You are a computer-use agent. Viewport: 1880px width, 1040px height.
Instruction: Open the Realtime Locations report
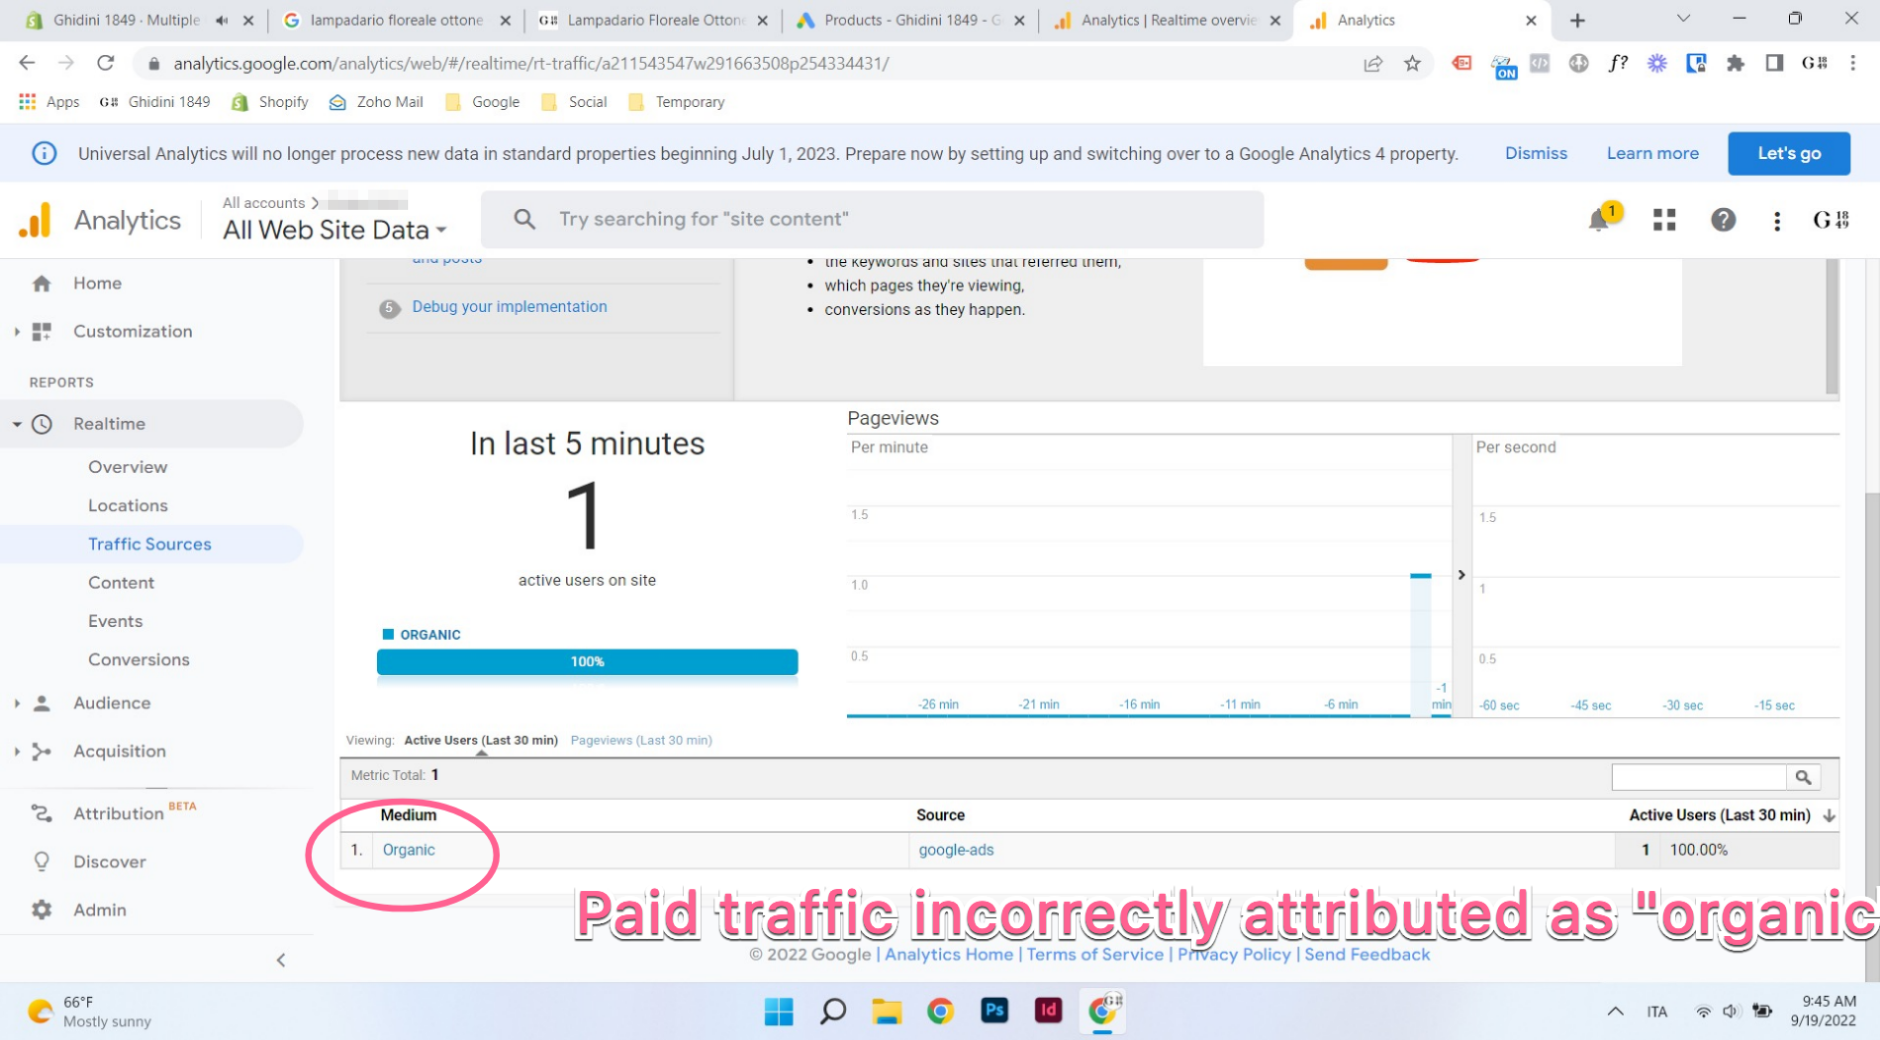[x=128, y=506]
